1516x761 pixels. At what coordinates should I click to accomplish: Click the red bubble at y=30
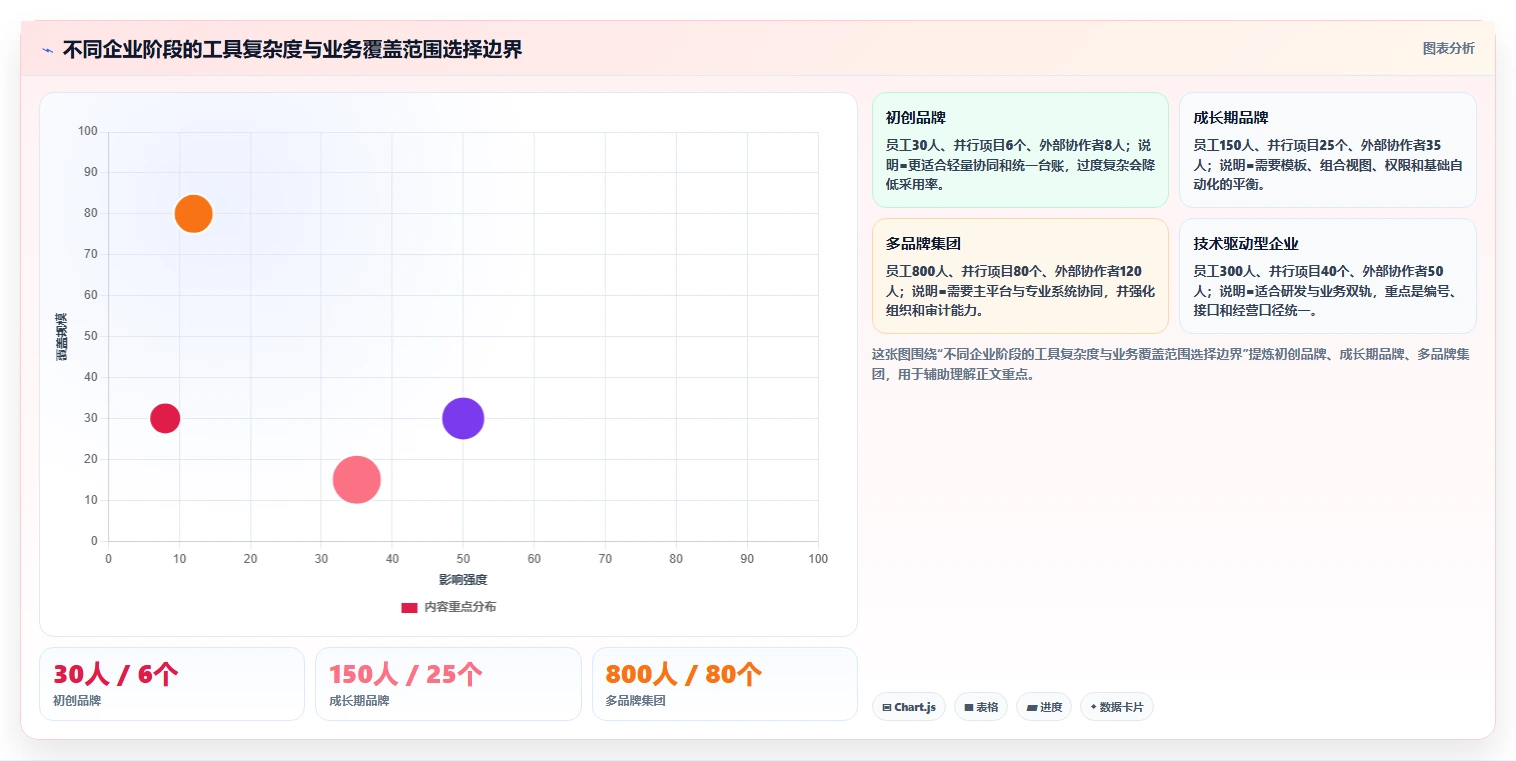pos(165,418)
